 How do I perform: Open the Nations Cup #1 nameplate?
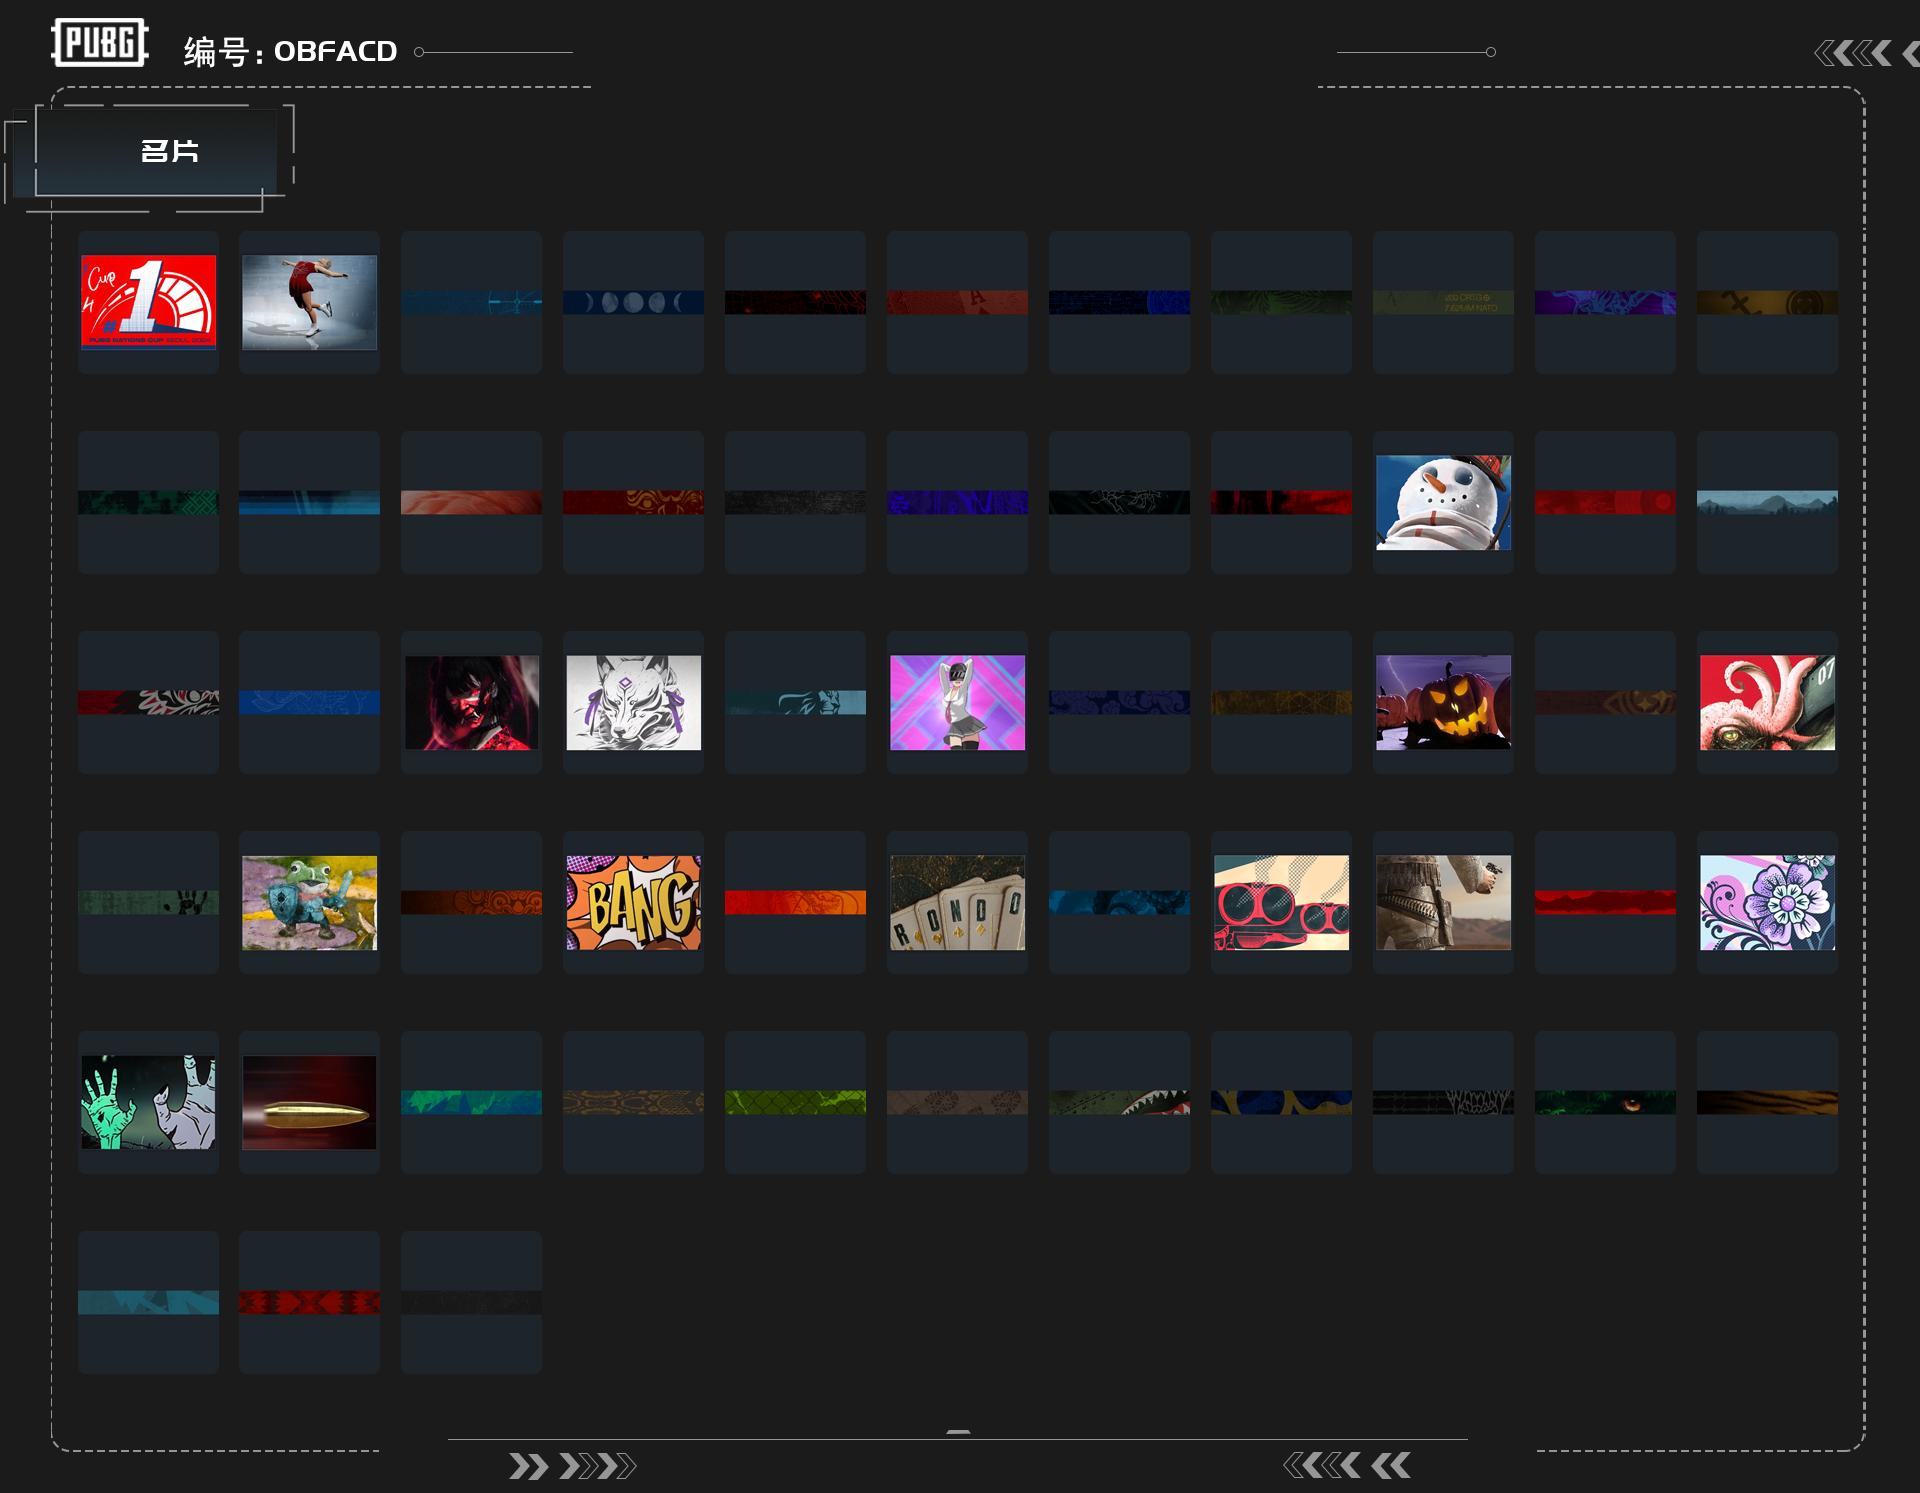[148, 302]
